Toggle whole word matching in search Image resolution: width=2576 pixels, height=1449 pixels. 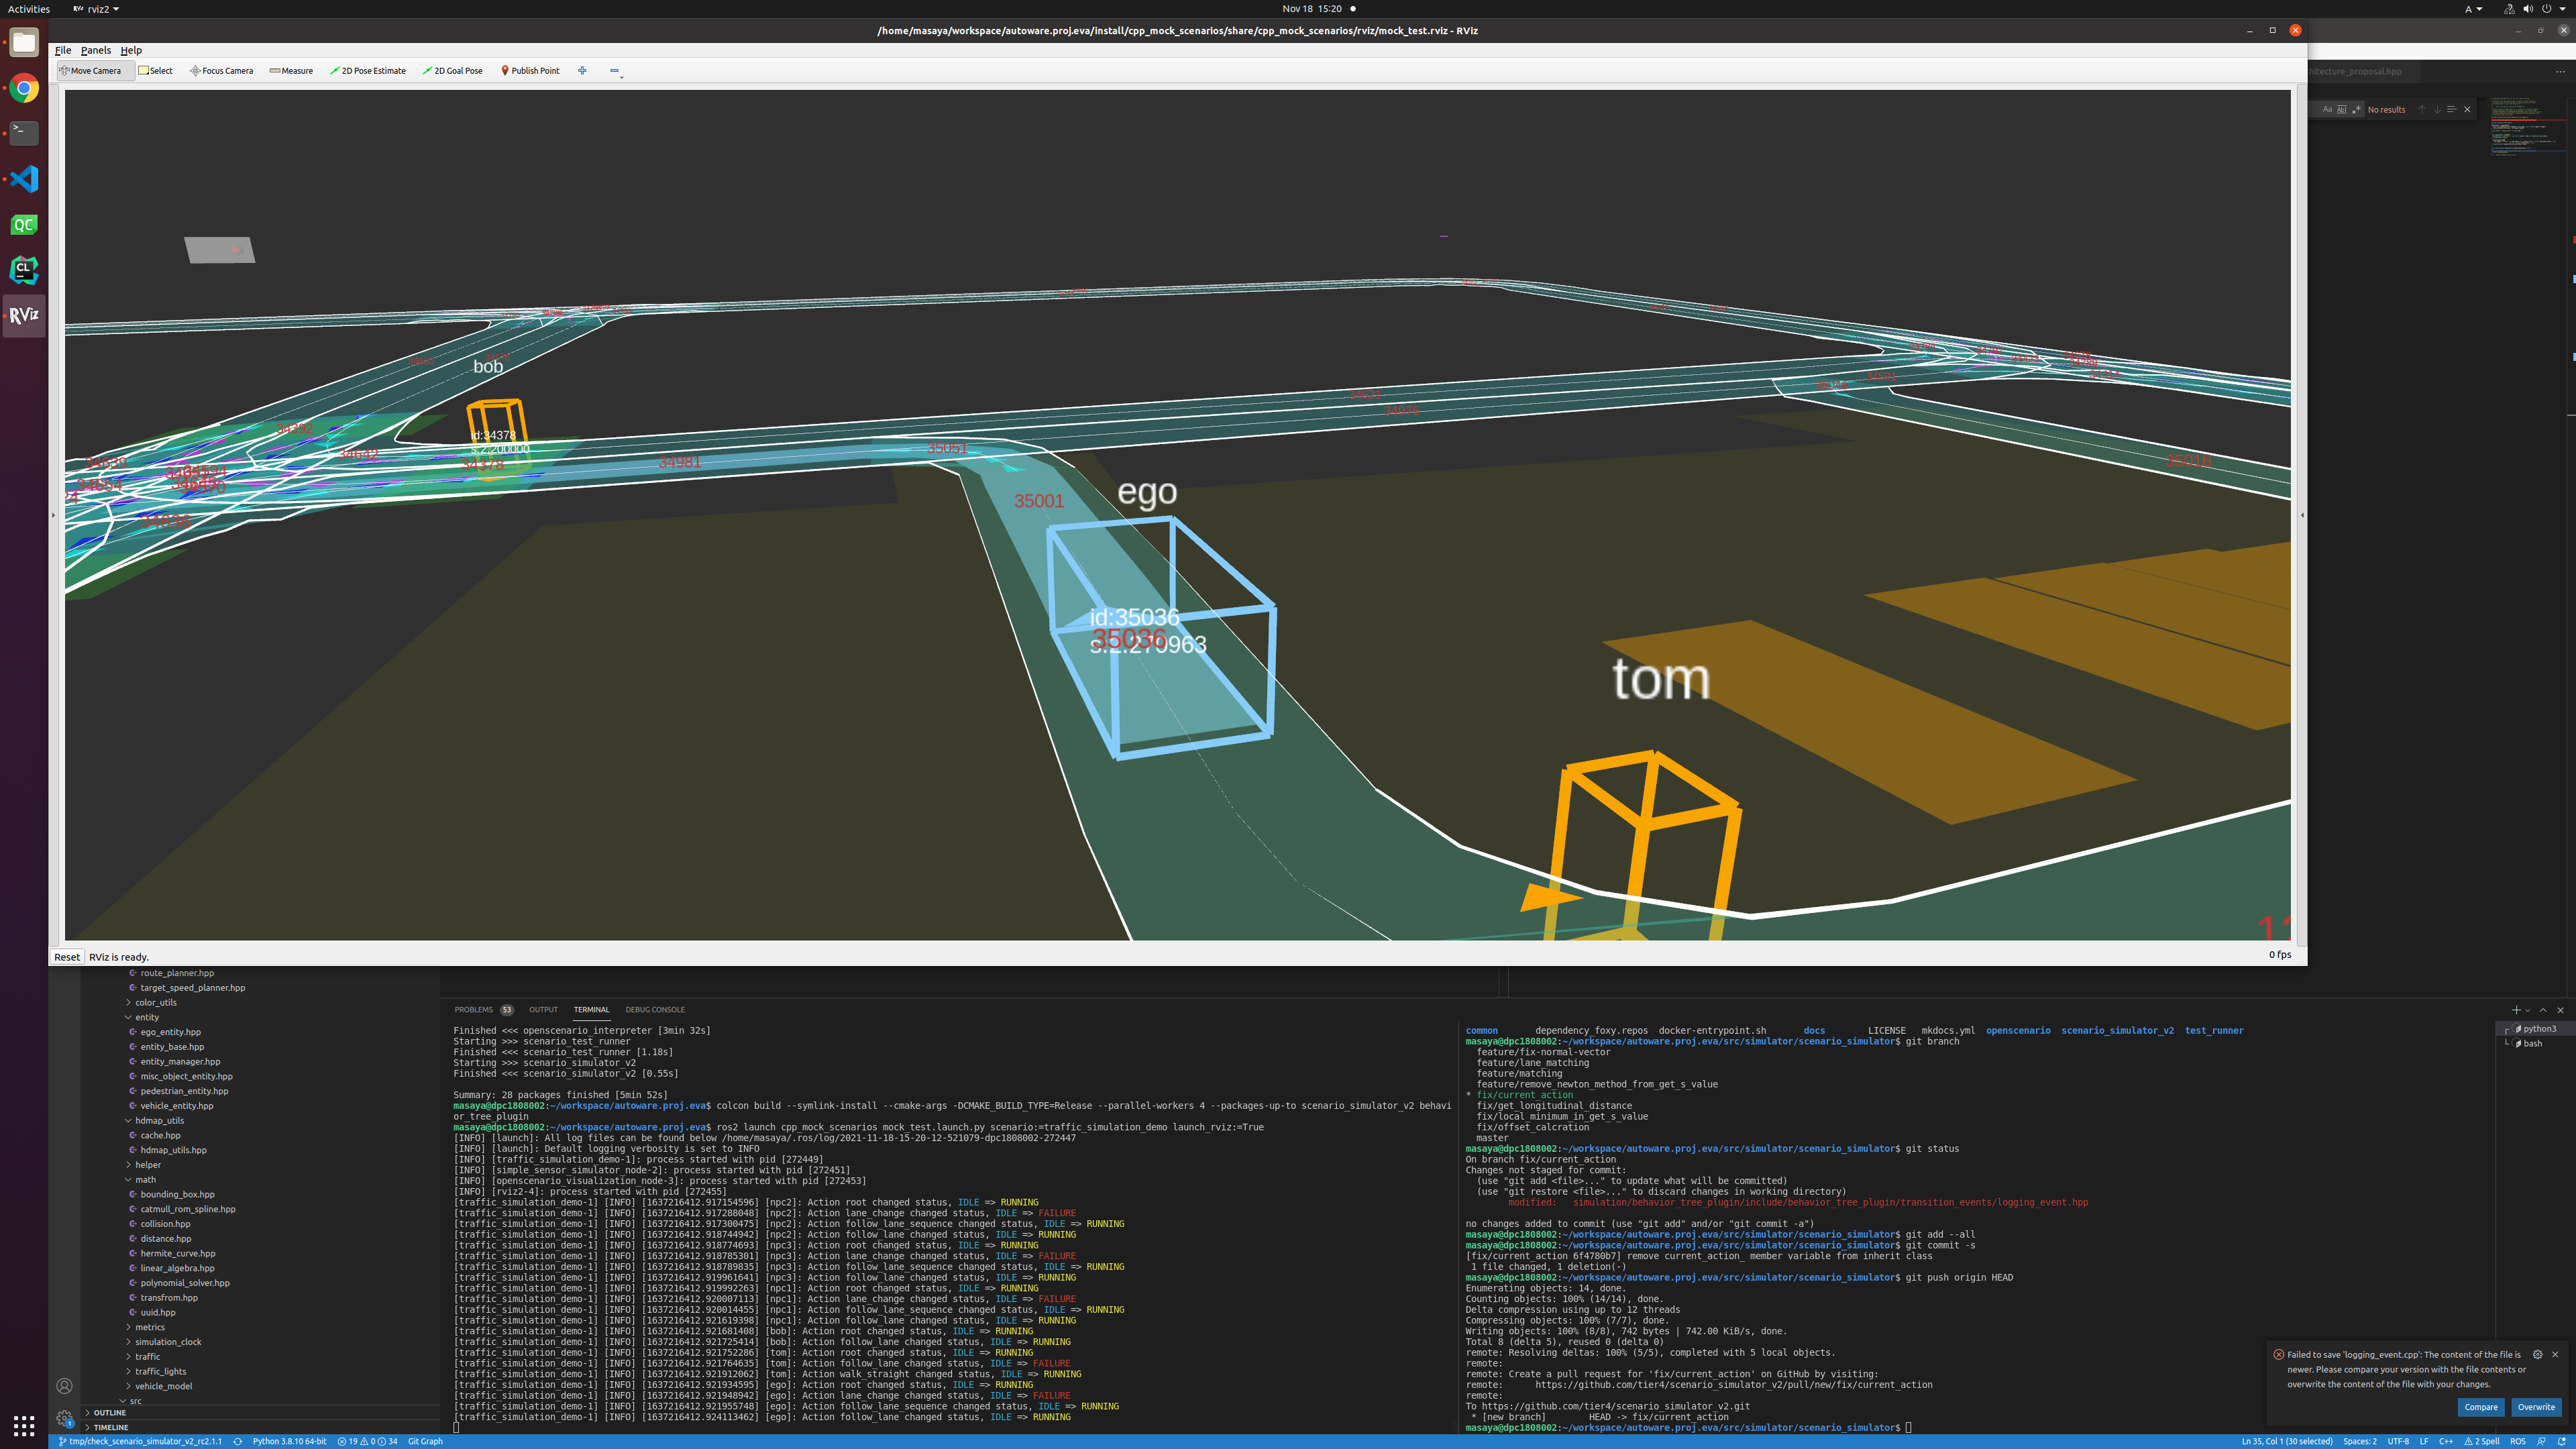(x=2342, y=109)
